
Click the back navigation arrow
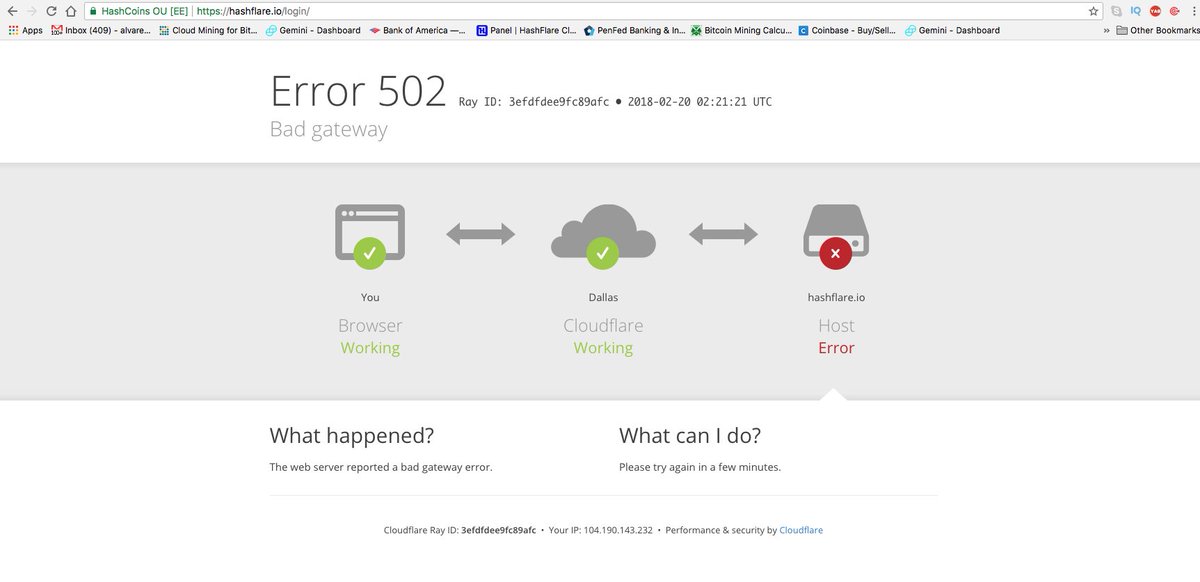click(x=11, y=11)
